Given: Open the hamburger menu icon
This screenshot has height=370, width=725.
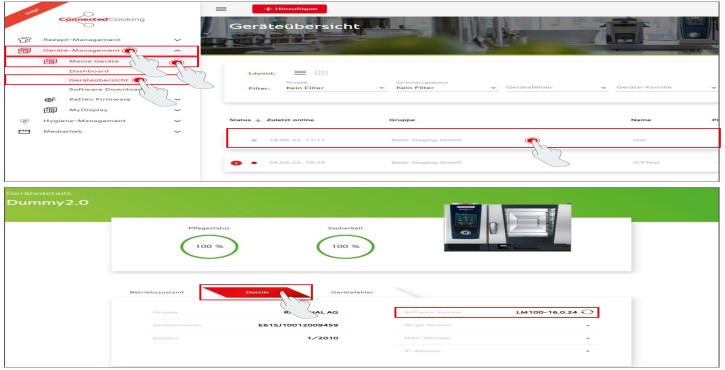Looking at the screenshot, I should coord(221,9).
